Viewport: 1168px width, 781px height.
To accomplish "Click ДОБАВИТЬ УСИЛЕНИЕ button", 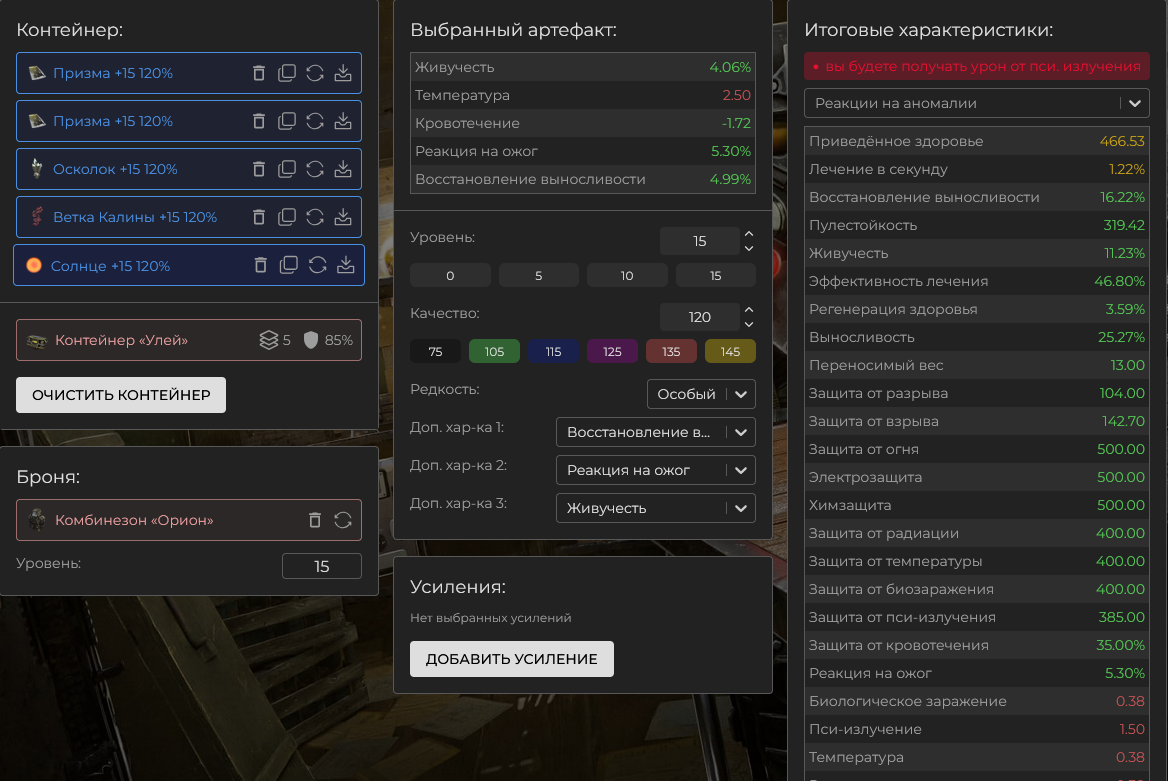I will [512, 659].
